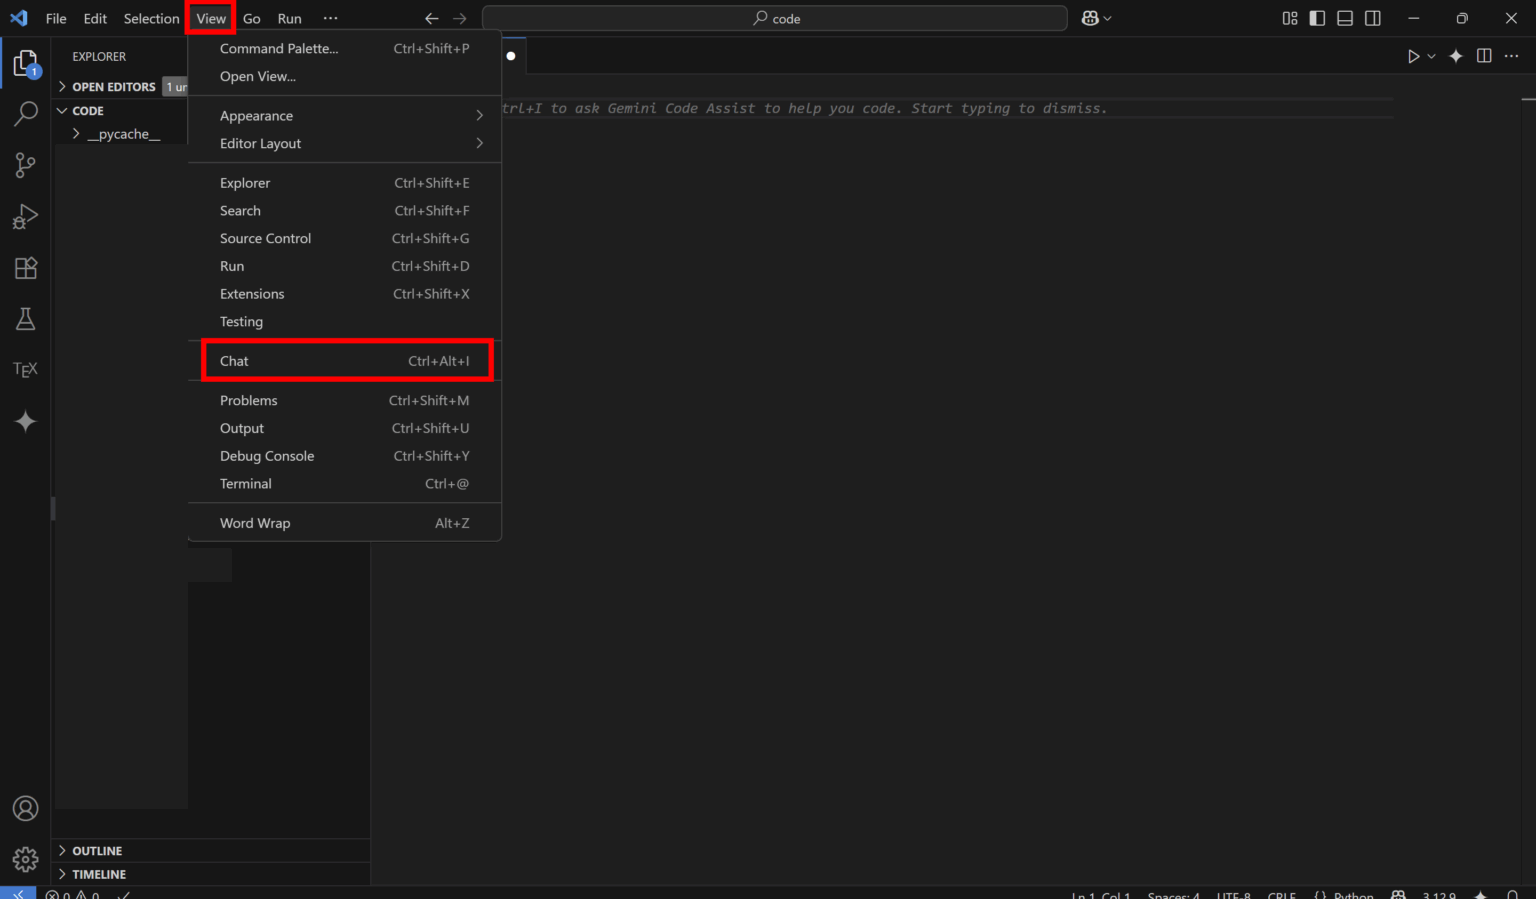Open the TeX sidebar view
Image resolution: width=1536 pixels, height=899 pixels.
point(25,369)
